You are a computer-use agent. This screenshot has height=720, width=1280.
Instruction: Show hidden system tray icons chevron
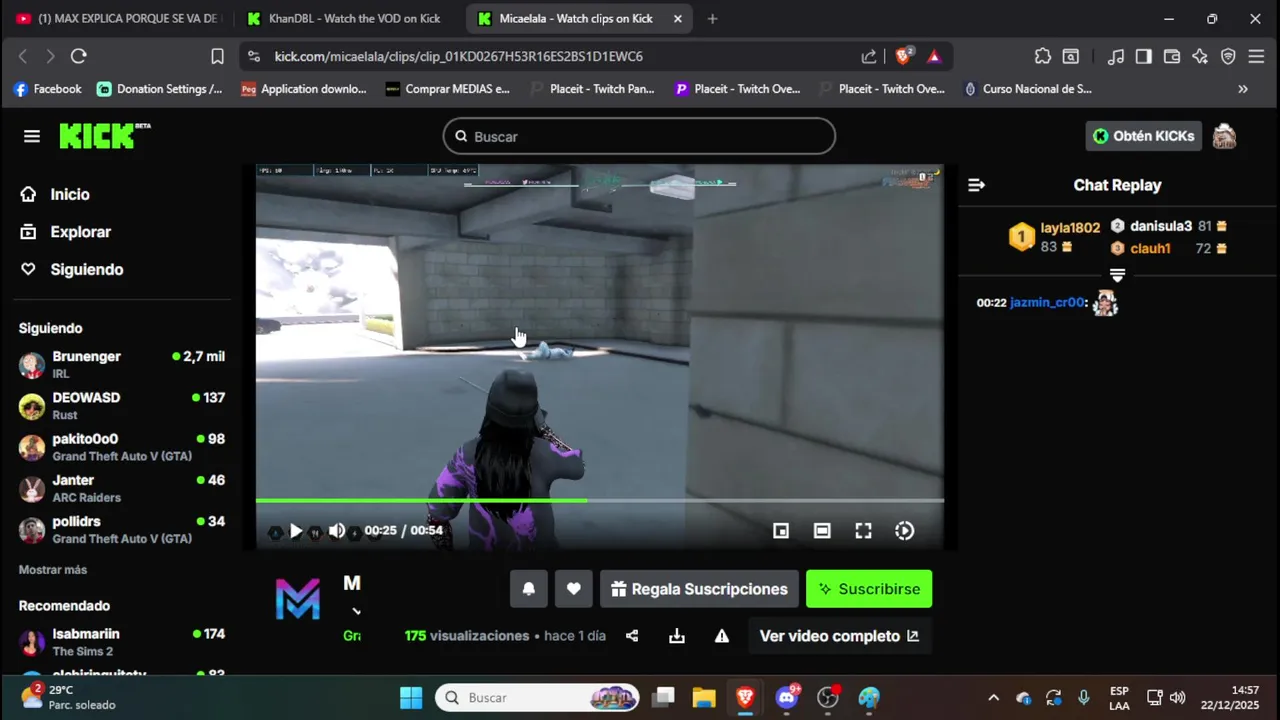(x=993, y=697)
